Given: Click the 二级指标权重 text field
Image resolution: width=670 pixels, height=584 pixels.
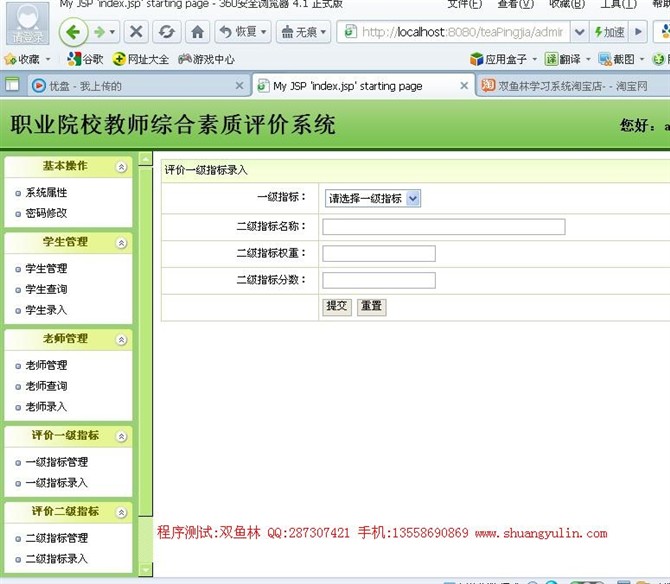Looking at the screenshot, I should tap(379, 253).
